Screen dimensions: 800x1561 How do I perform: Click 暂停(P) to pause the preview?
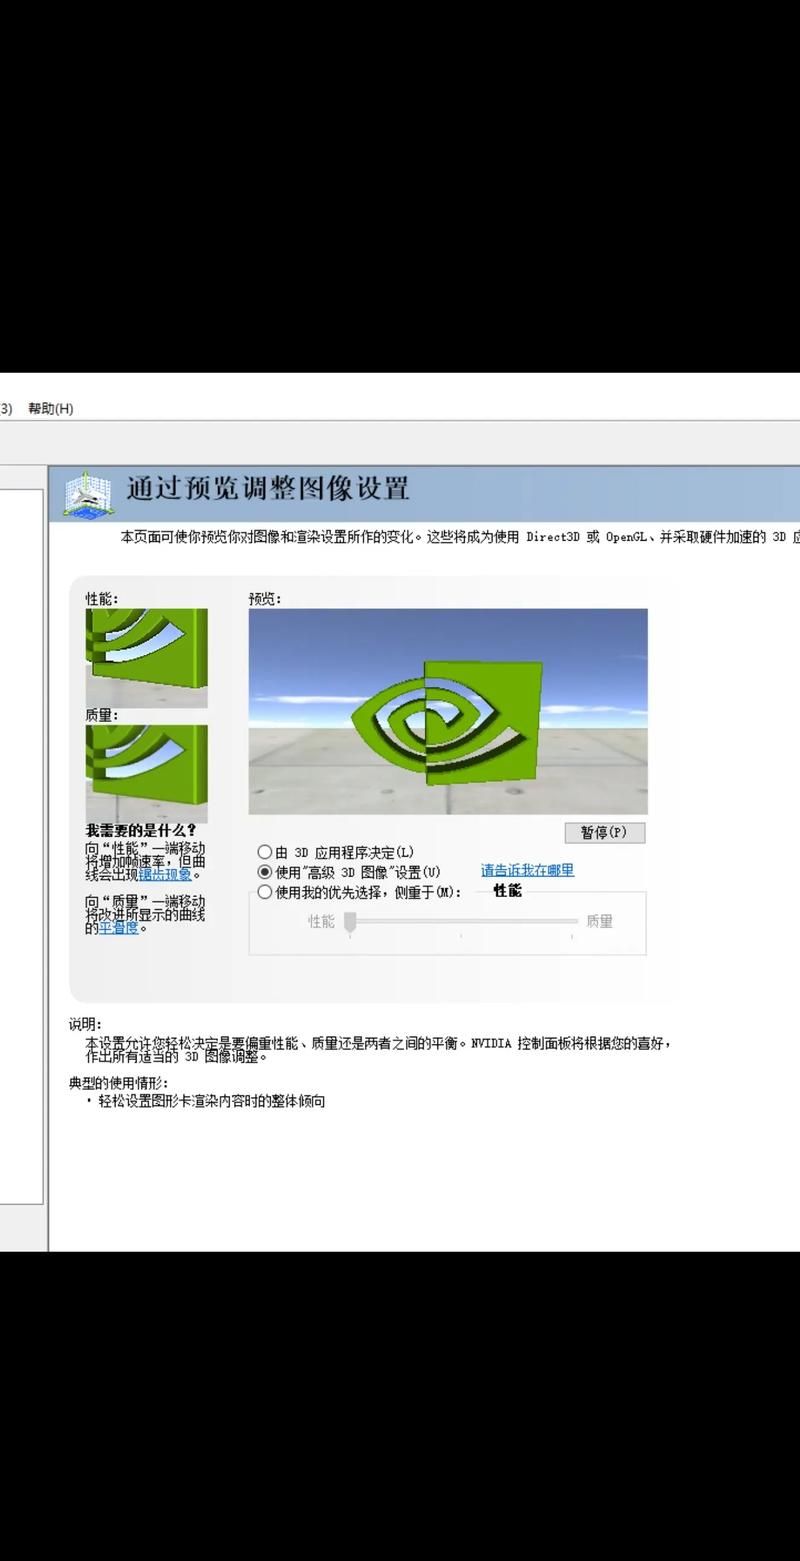[x=605, y=832]
